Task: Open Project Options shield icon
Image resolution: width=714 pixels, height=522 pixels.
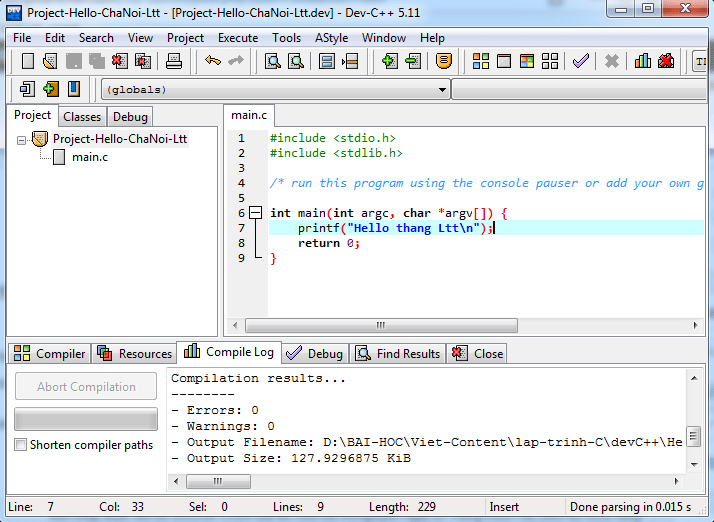Action: [444, 61]
